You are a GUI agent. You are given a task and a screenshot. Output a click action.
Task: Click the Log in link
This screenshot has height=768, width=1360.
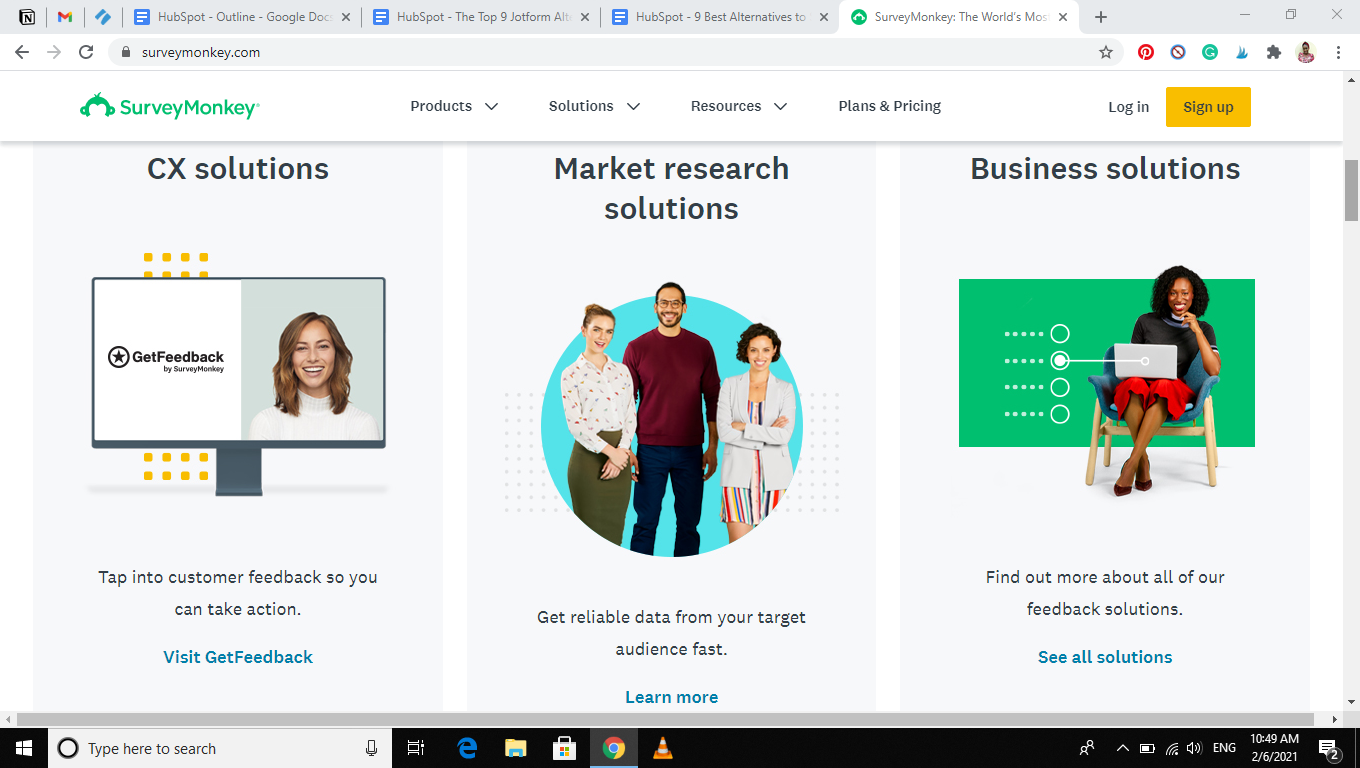click(1128, 107)
